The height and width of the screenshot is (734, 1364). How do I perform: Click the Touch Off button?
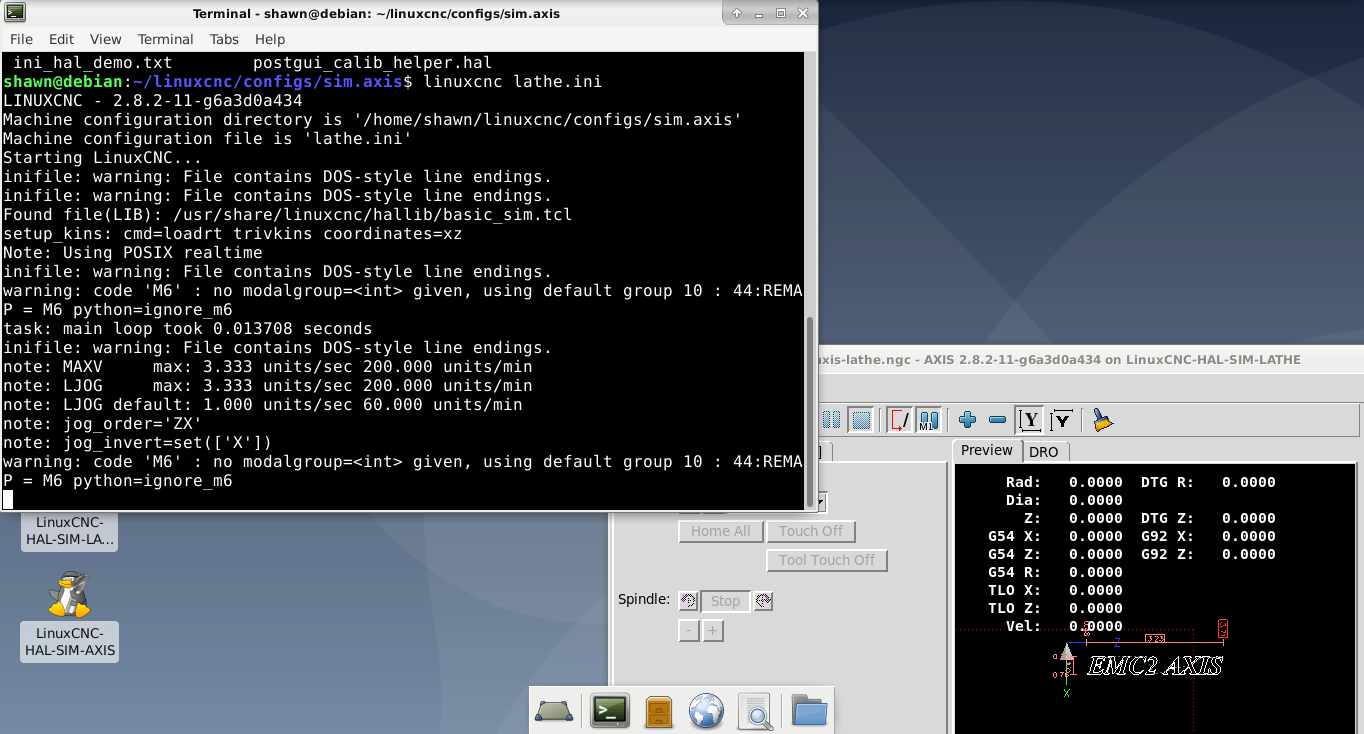tap(811, 531)
